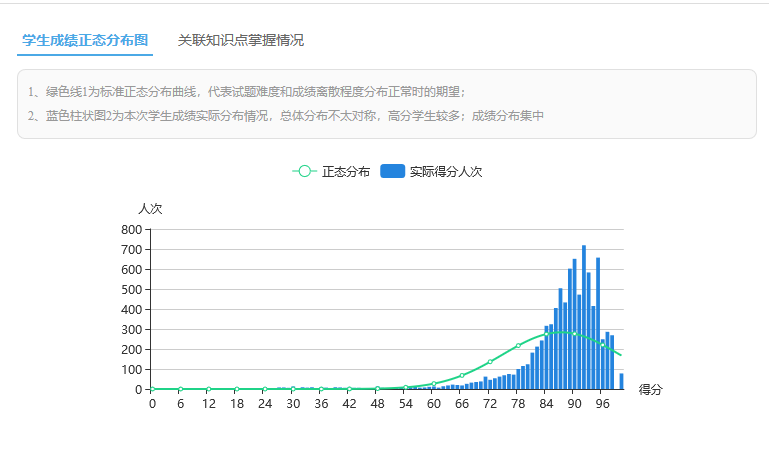This screenshot has width=769, height=472.
Task: Click the 400 label on the y-axis
Action: tap(131, 309)
